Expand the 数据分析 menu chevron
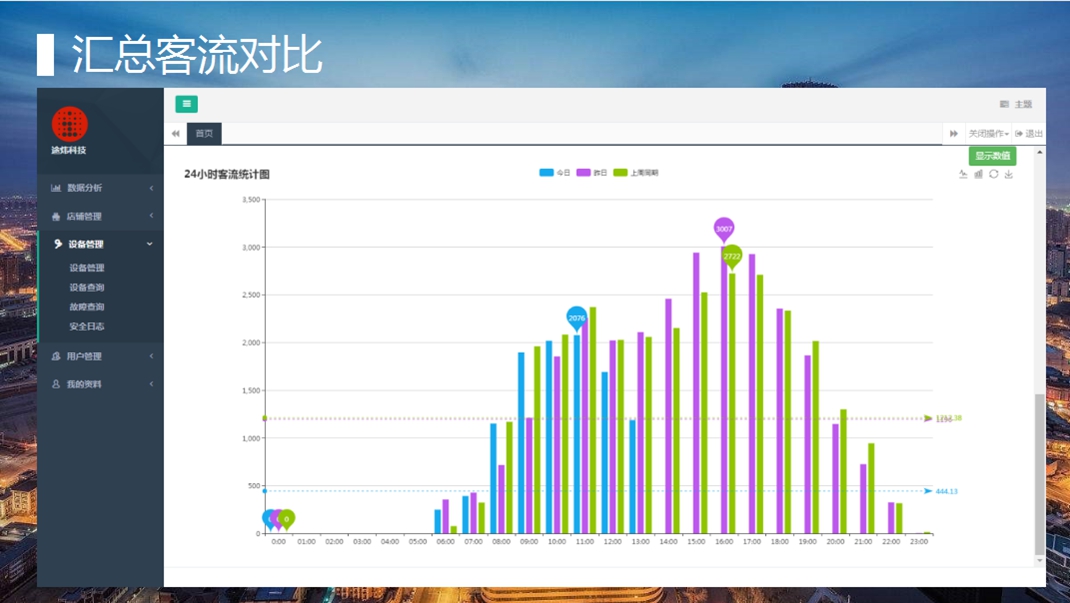The height and width of the screenshot is (603, 1070). (151, 188)
